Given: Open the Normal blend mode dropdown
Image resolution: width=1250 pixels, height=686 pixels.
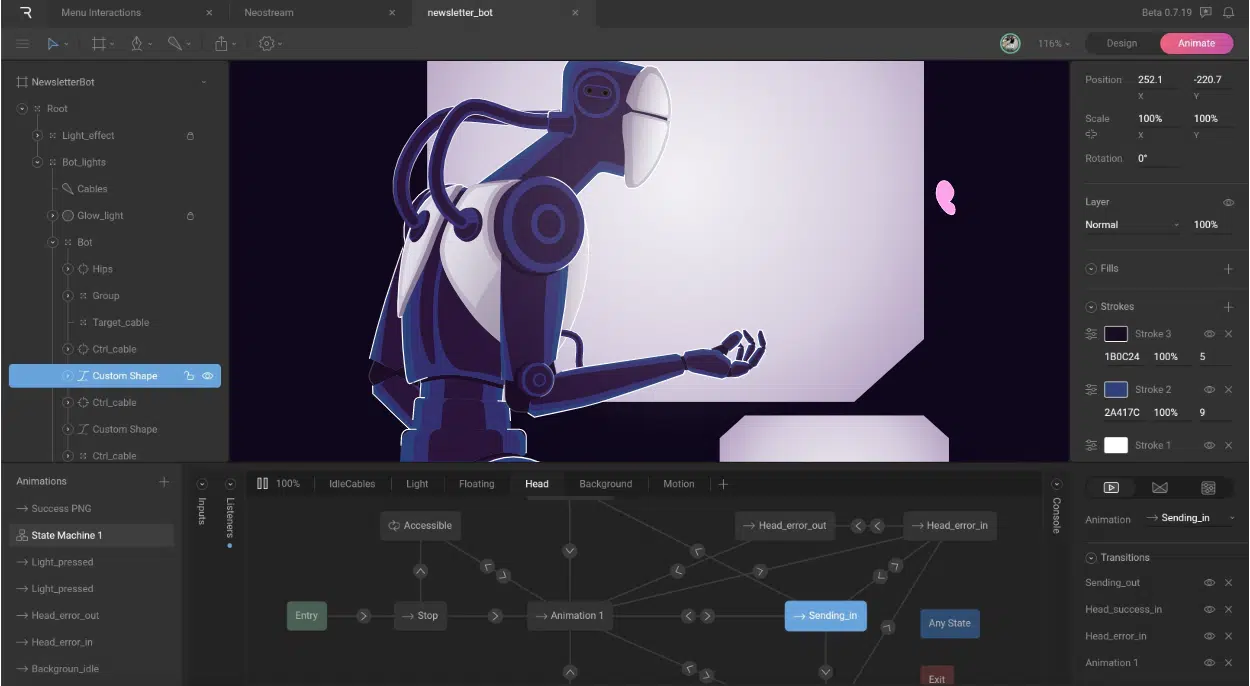Looking at the screenshot, I should pyautogui.click(x=1132, y=225).
